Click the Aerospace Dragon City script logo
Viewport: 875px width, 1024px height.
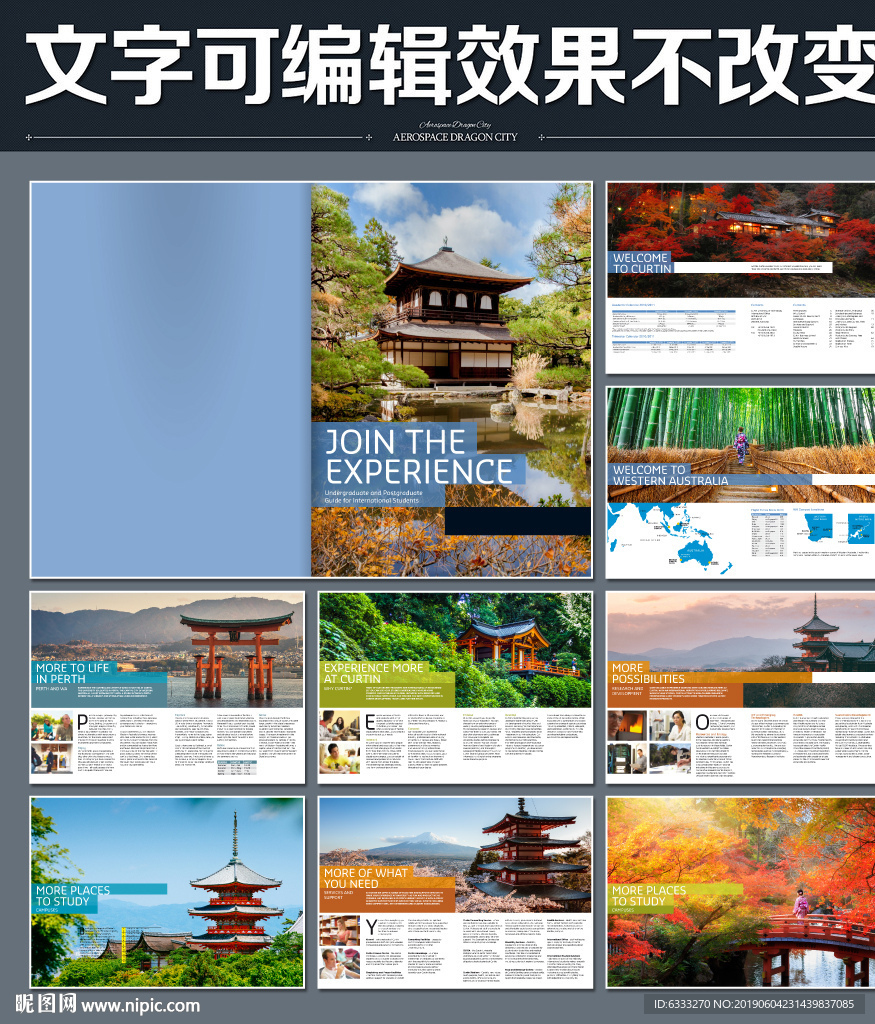click(455, 124)
